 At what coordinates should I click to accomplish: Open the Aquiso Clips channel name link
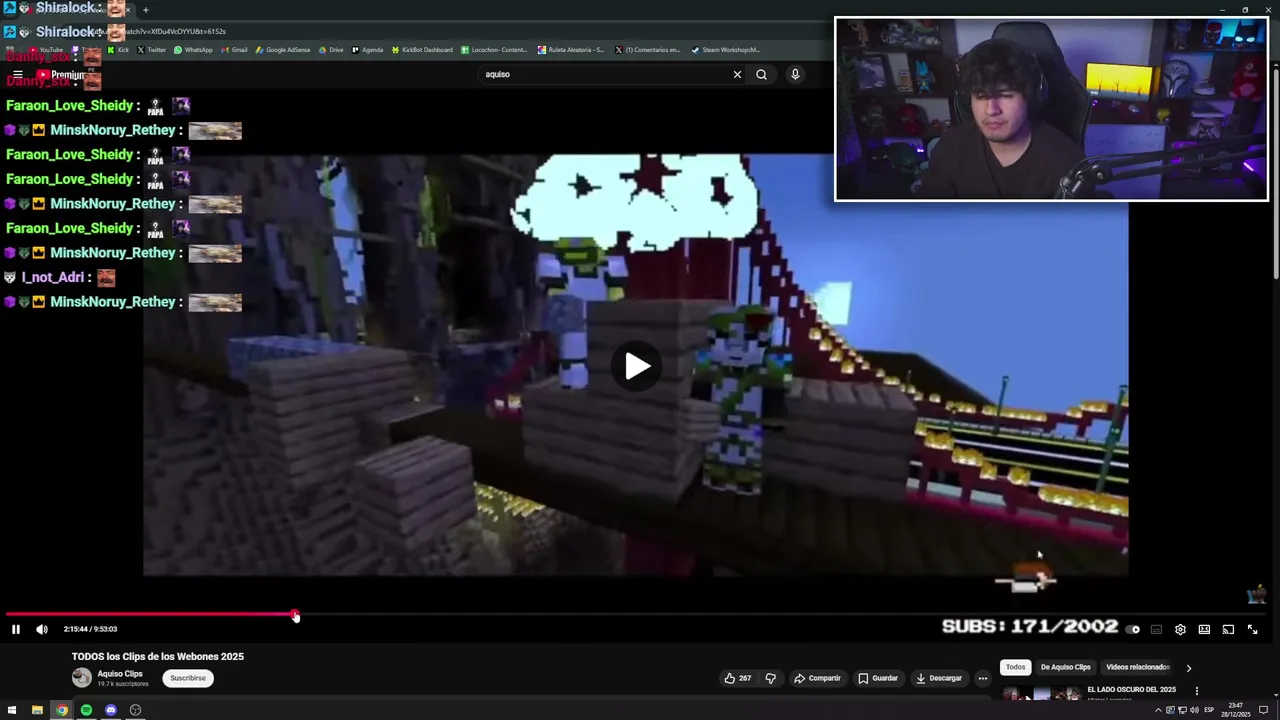point(120,674)
